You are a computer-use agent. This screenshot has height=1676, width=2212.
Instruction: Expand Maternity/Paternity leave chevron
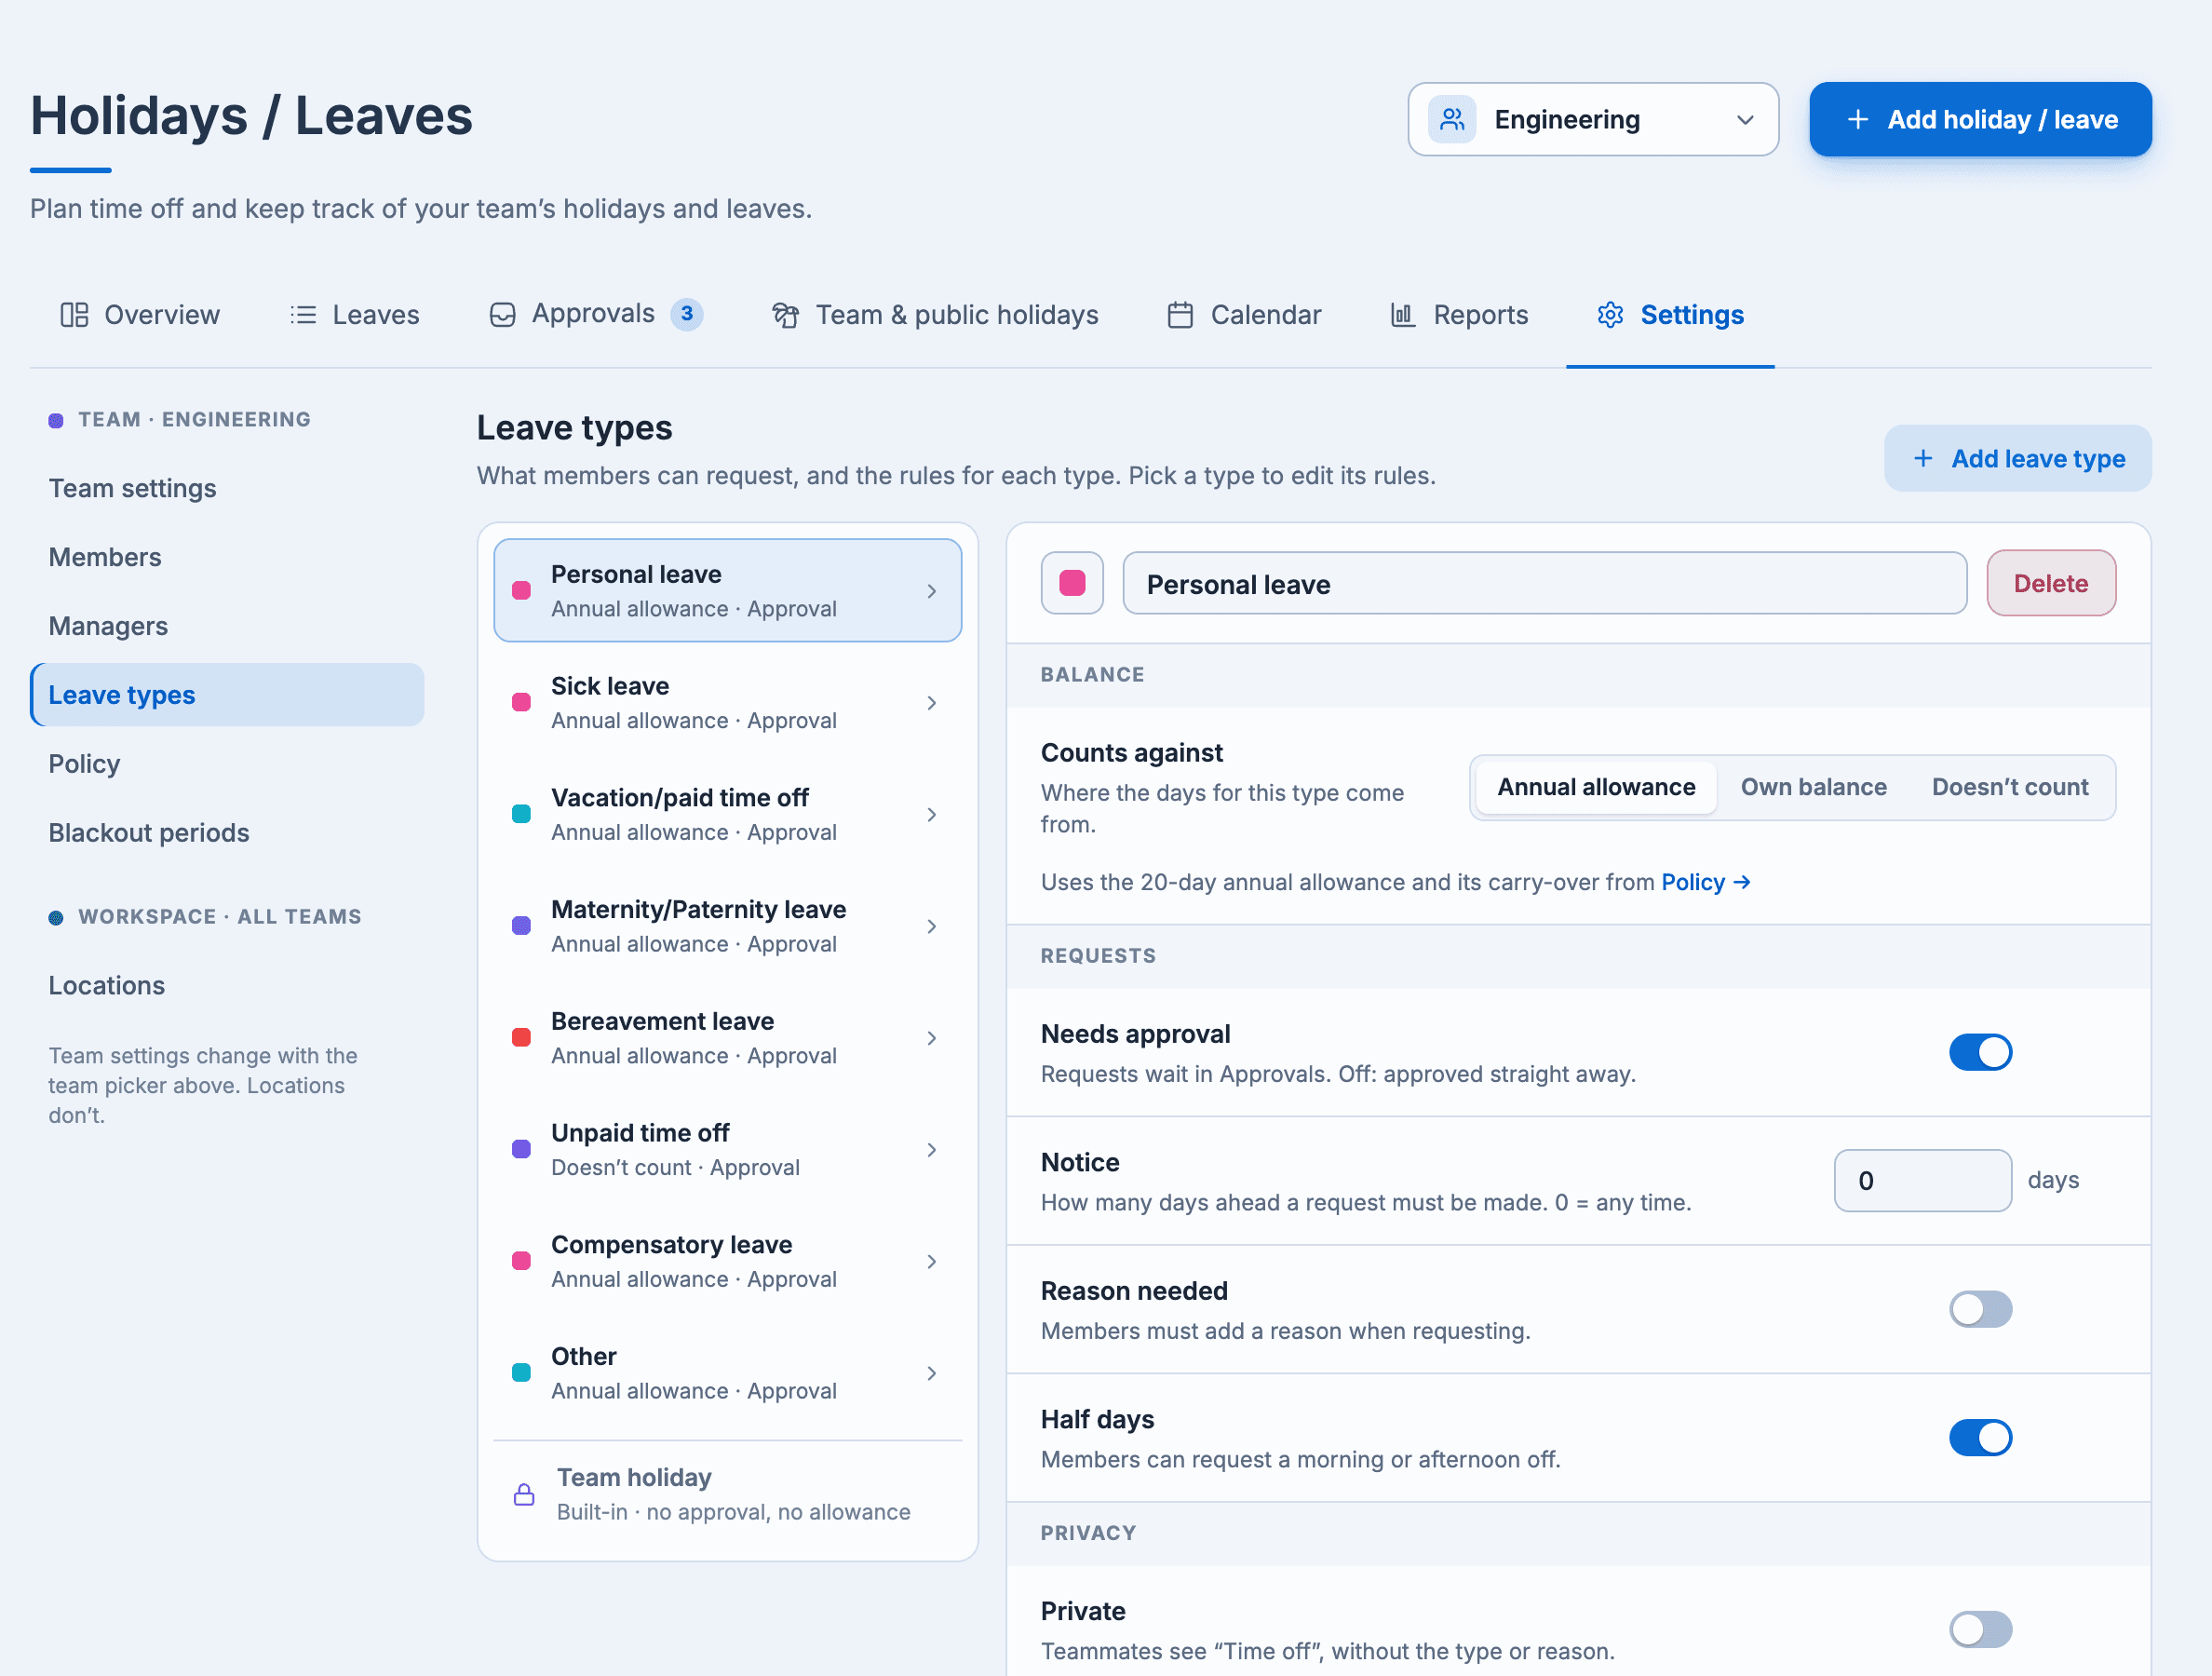click(x=931, y=927)
